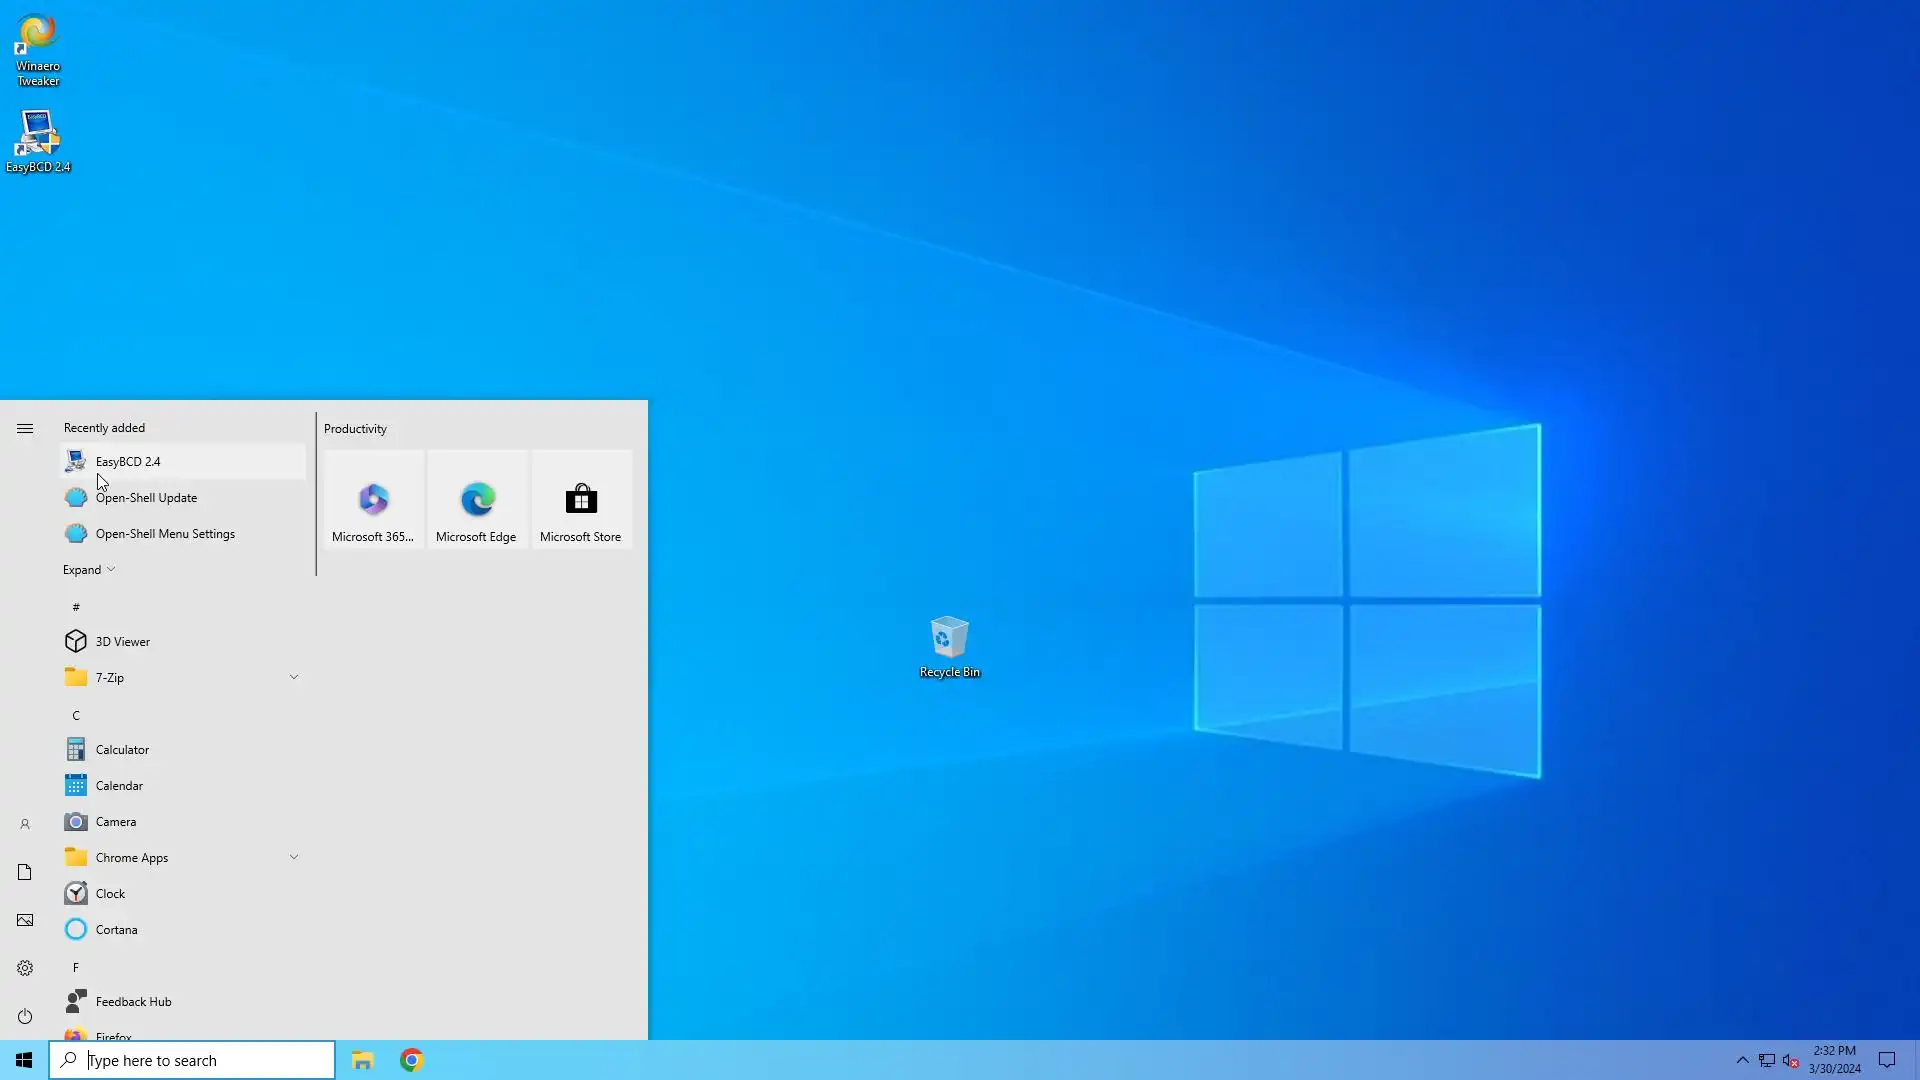Screen dimensions: 1920x1080
Task: Click the volume icon in system tray
Action: coord(1790,1061)
